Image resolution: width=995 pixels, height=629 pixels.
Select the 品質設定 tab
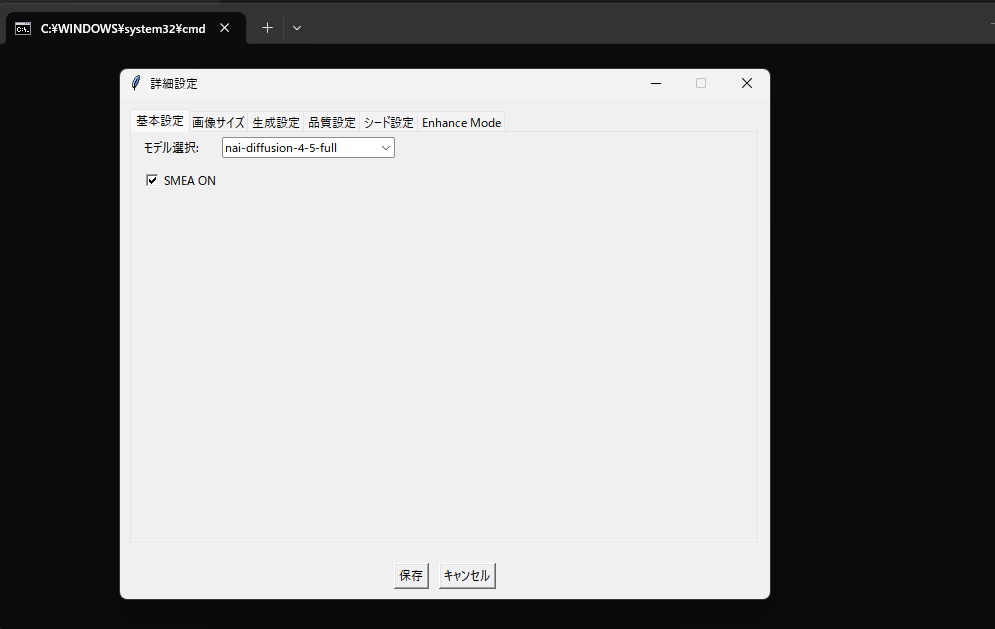point(331,121)
